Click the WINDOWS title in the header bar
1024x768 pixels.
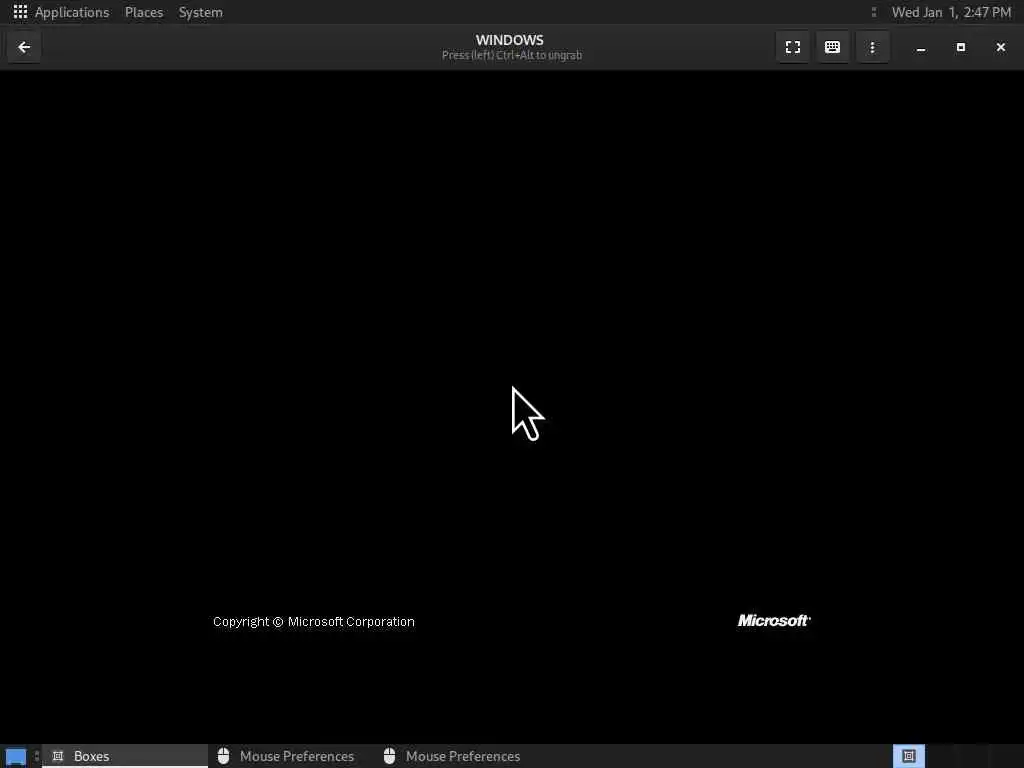coord(509,40)
